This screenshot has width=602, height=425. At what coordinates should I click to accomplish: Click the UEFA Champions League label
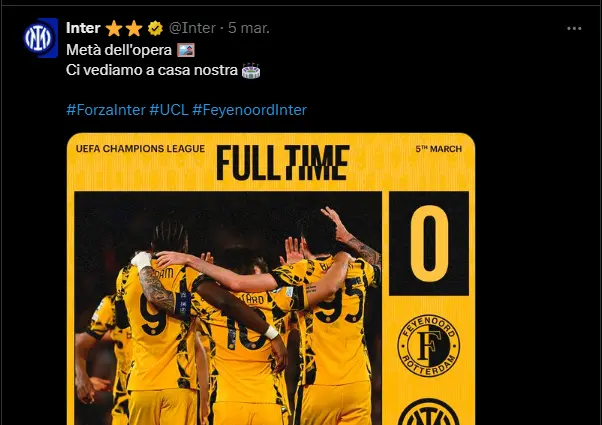(141, 149)
